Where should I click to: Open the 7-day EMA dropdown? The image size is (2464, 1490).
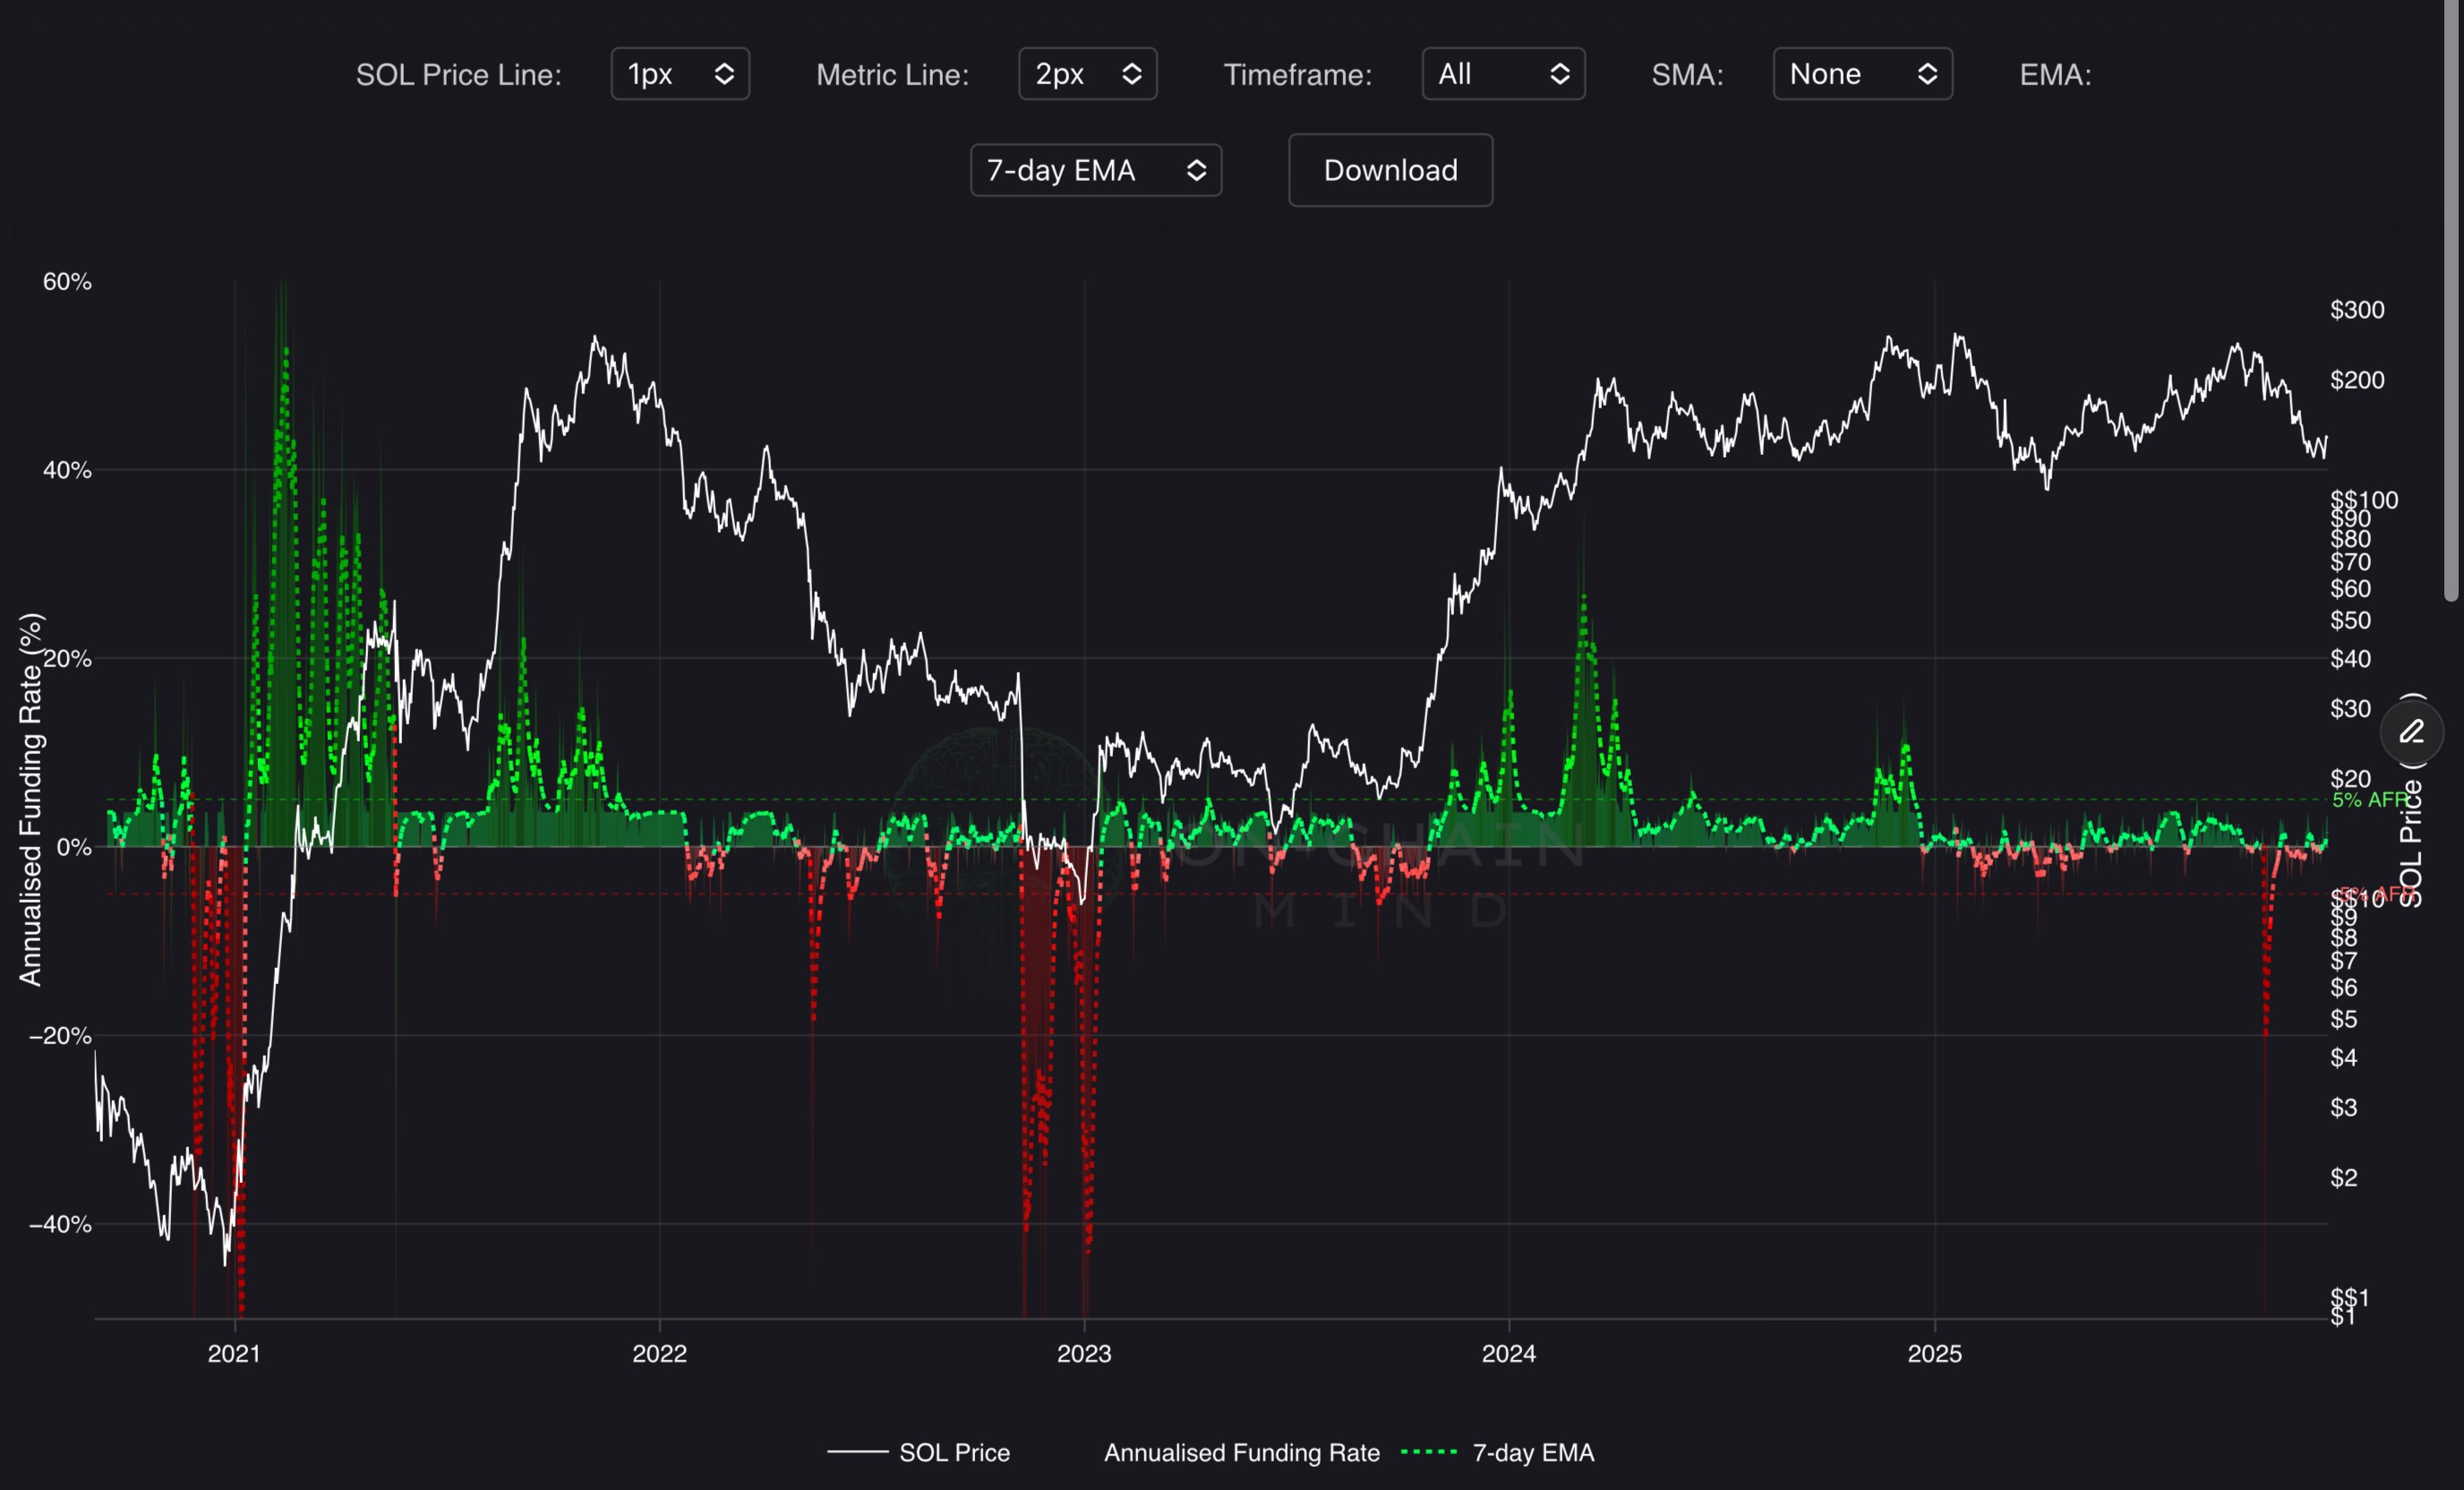pos(1095,170)
